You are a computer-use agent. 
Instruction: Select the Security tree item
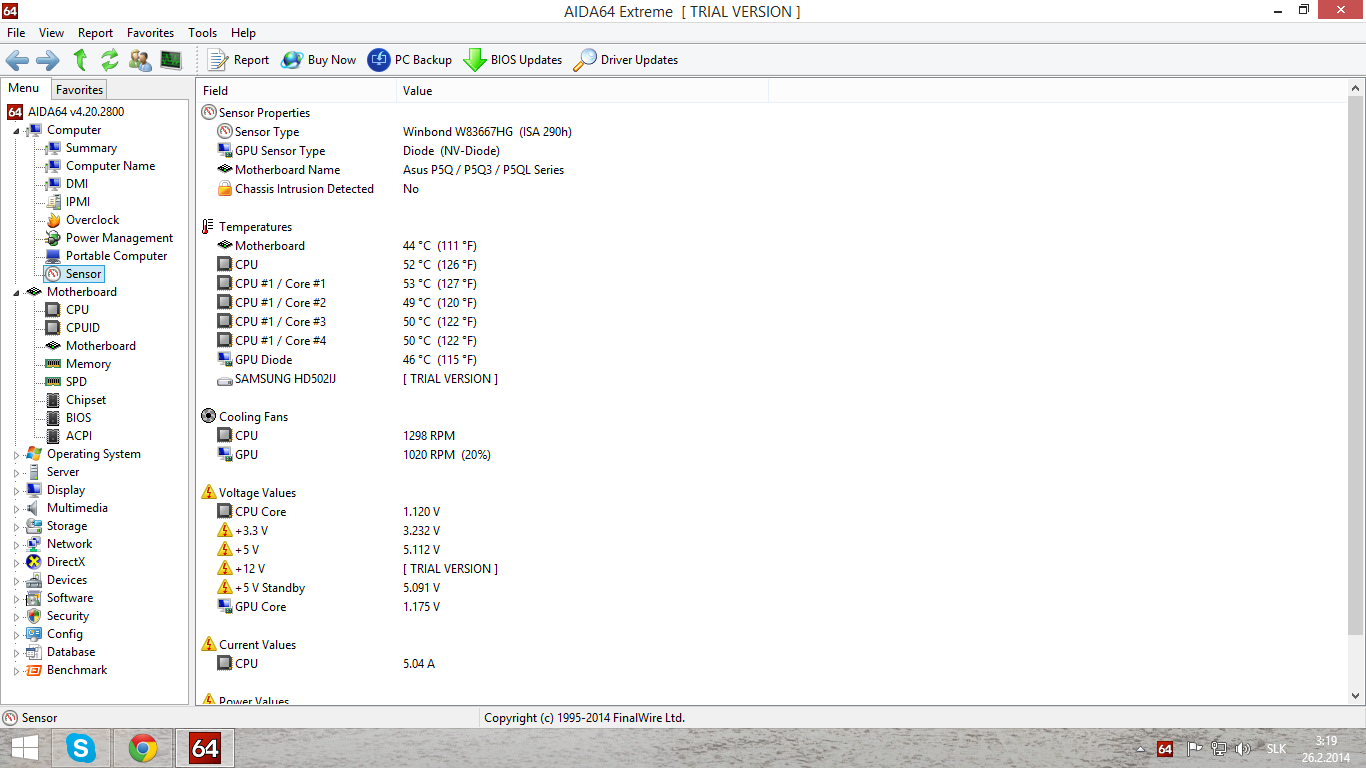68,616
